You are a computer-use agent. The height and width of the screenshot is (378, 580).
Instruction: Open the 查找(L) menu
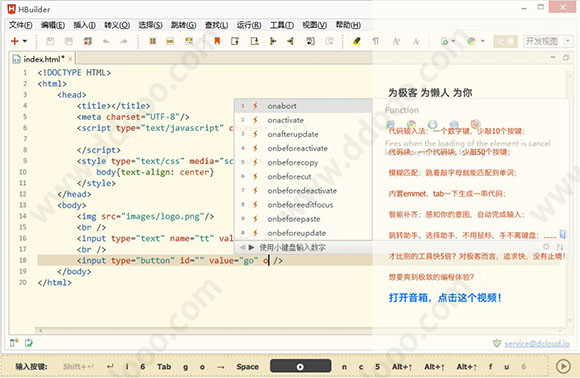[x=216, y=25]
